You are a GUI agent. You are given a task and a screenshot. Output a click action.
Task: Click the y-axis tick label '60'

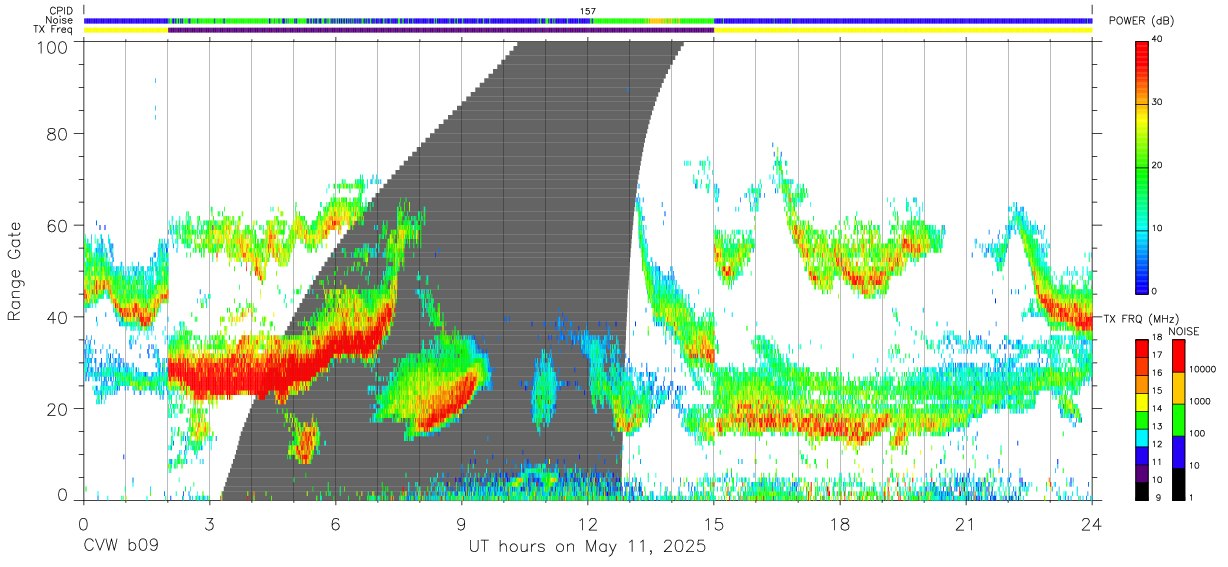click(x=58, y=225)
